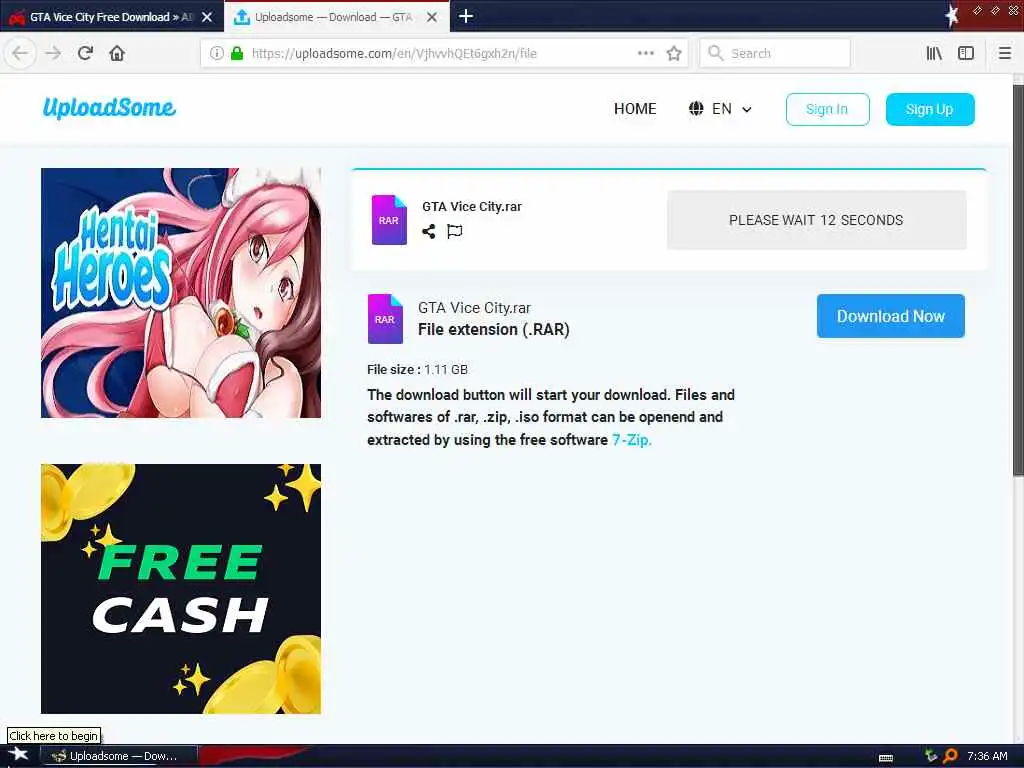This screenshot has width=1024, height=768.
Task: Open page actions three-dot menu
Action: 645,53
